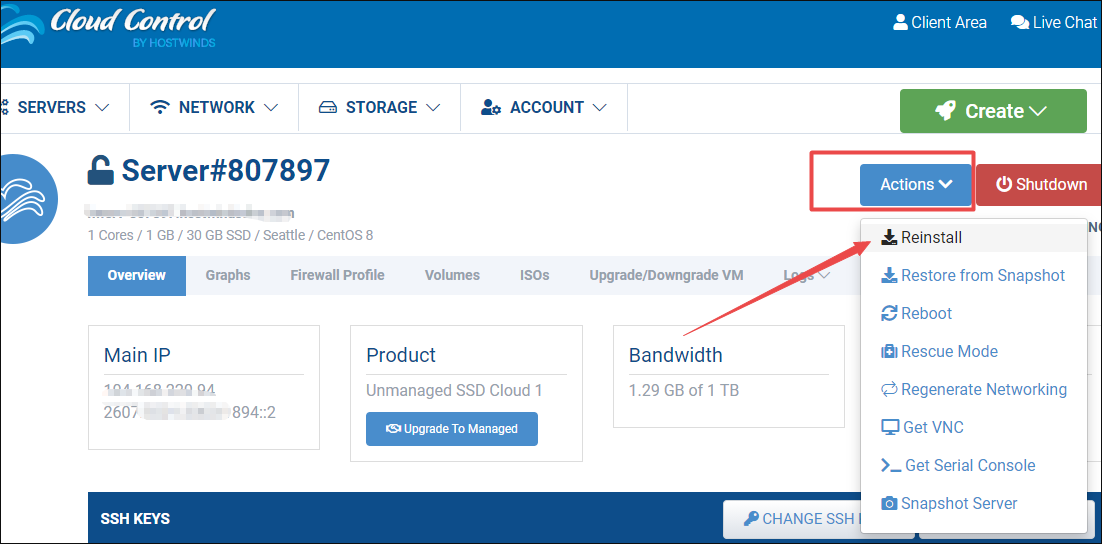
Task: Open the green Create dropdown
Action: tap(993, 111)
